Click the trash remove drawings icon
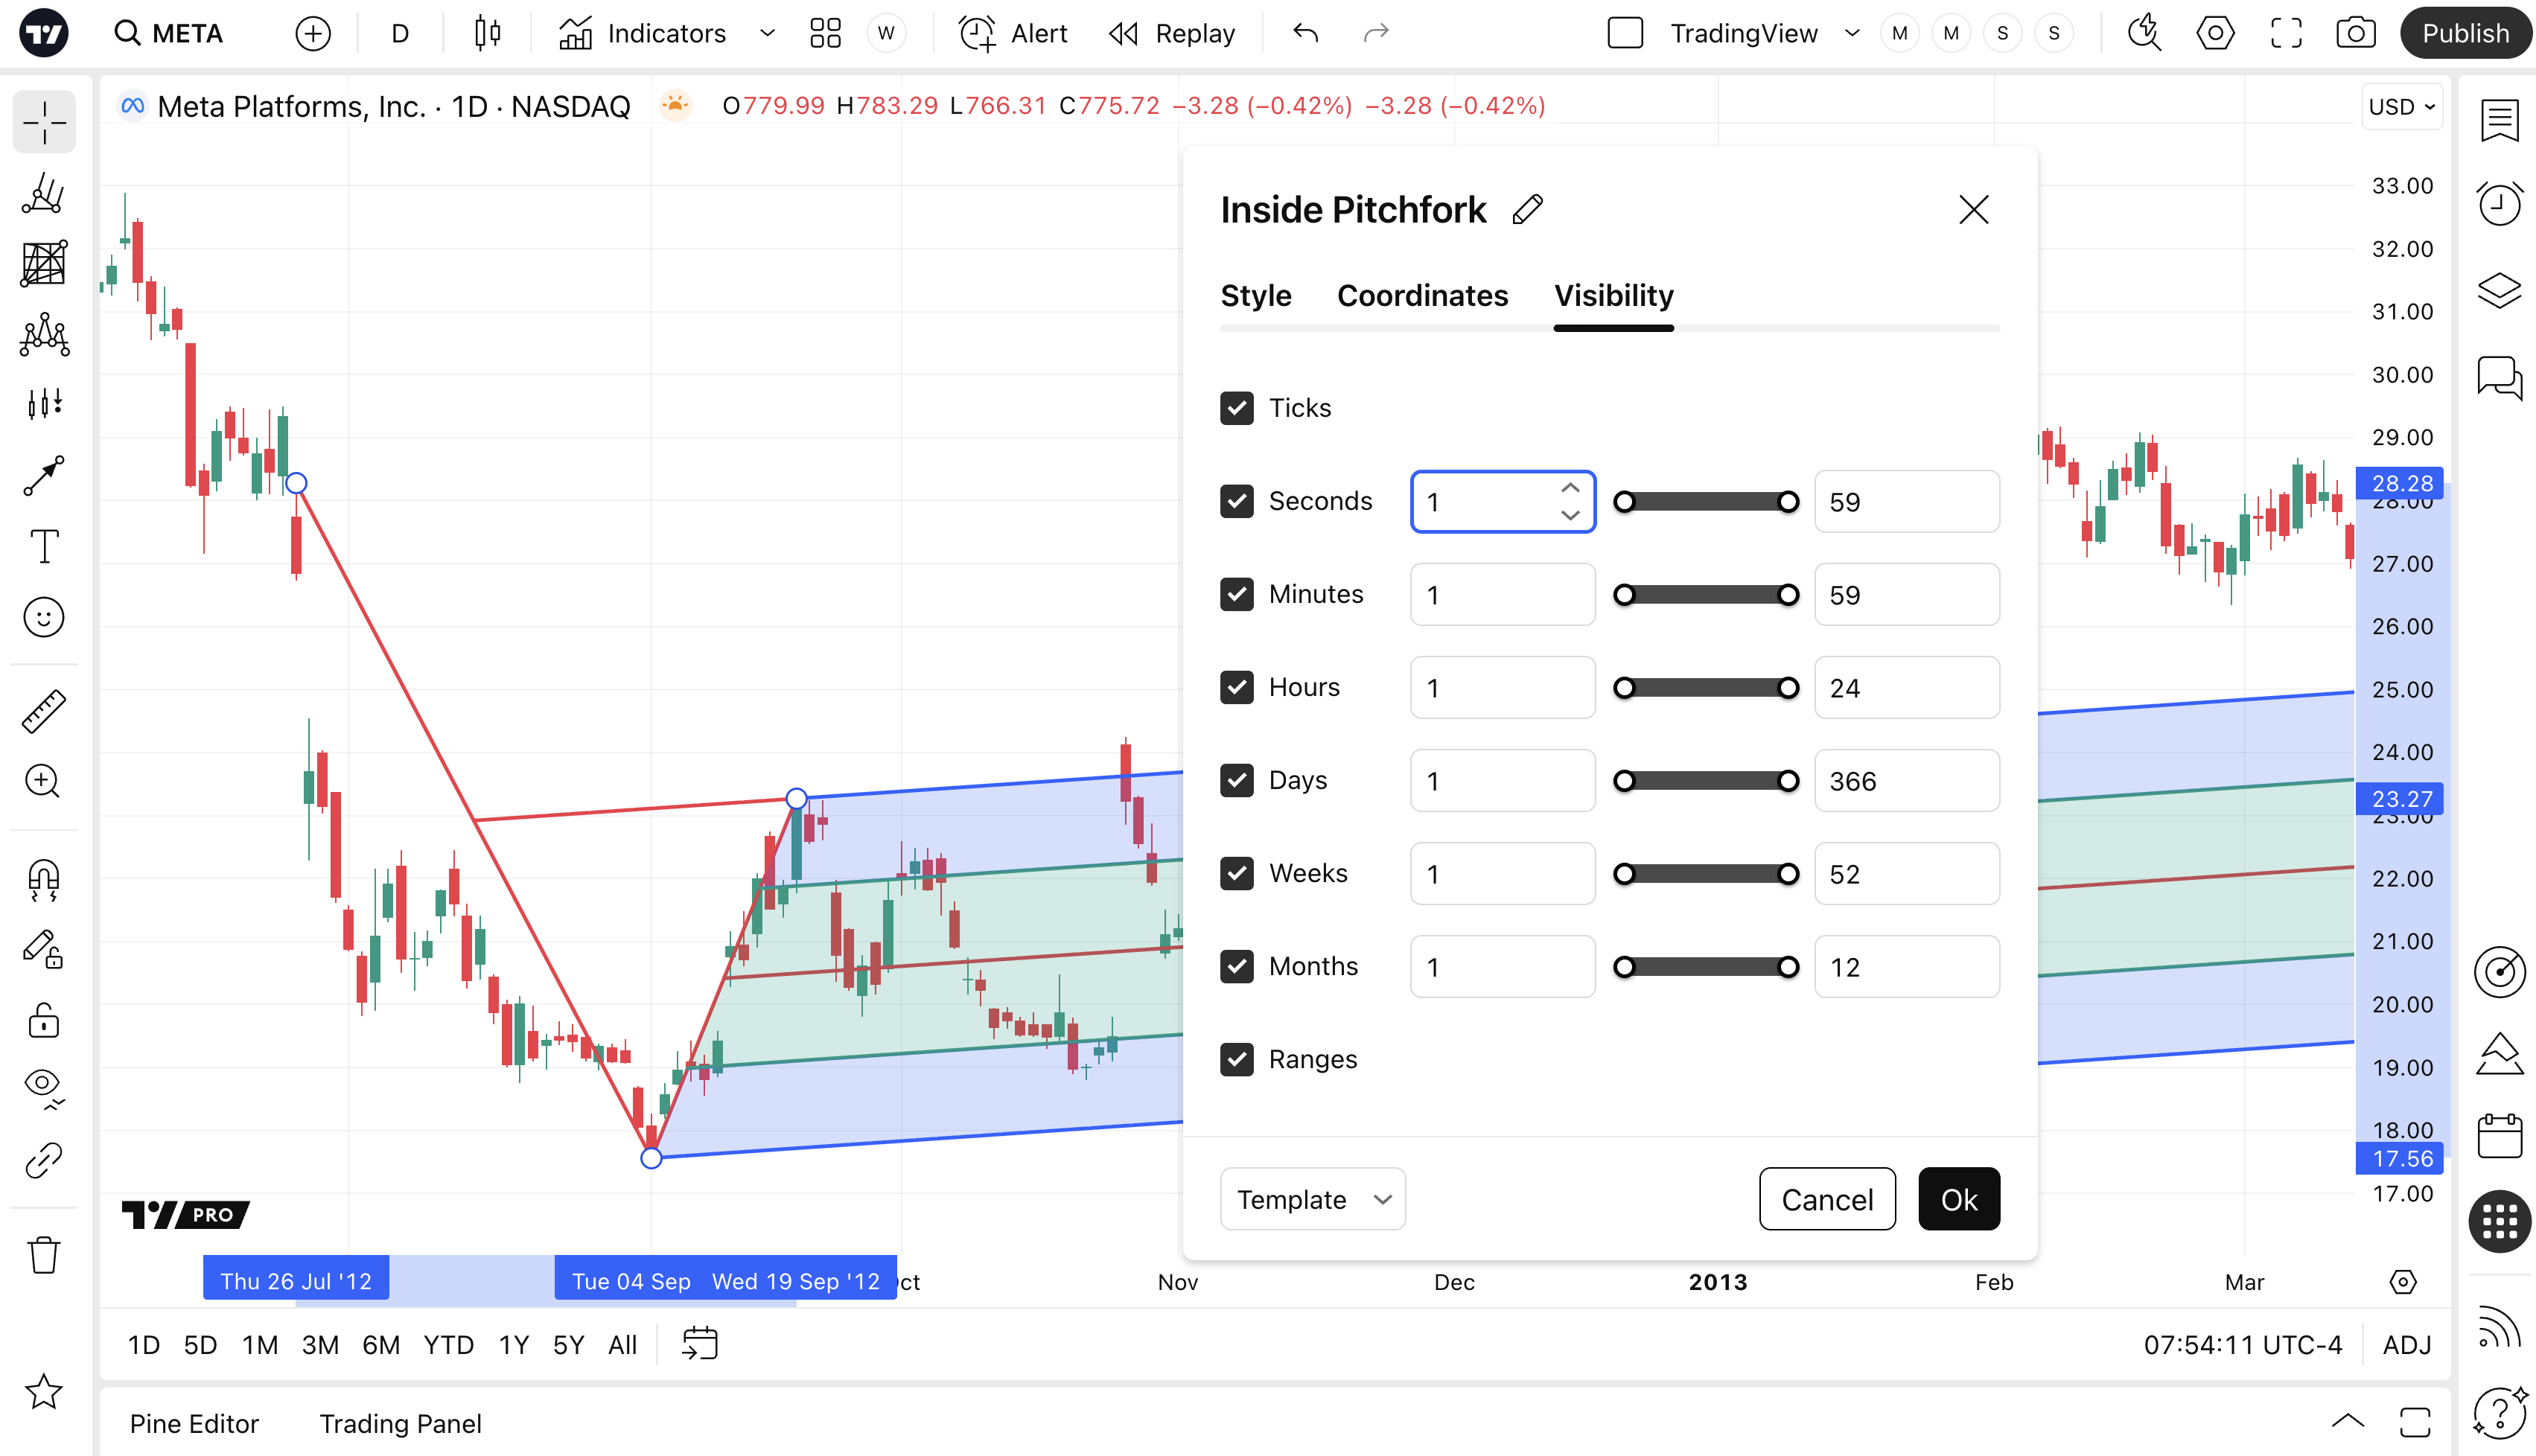2536x1456 pixels. tap(44, 1254)
